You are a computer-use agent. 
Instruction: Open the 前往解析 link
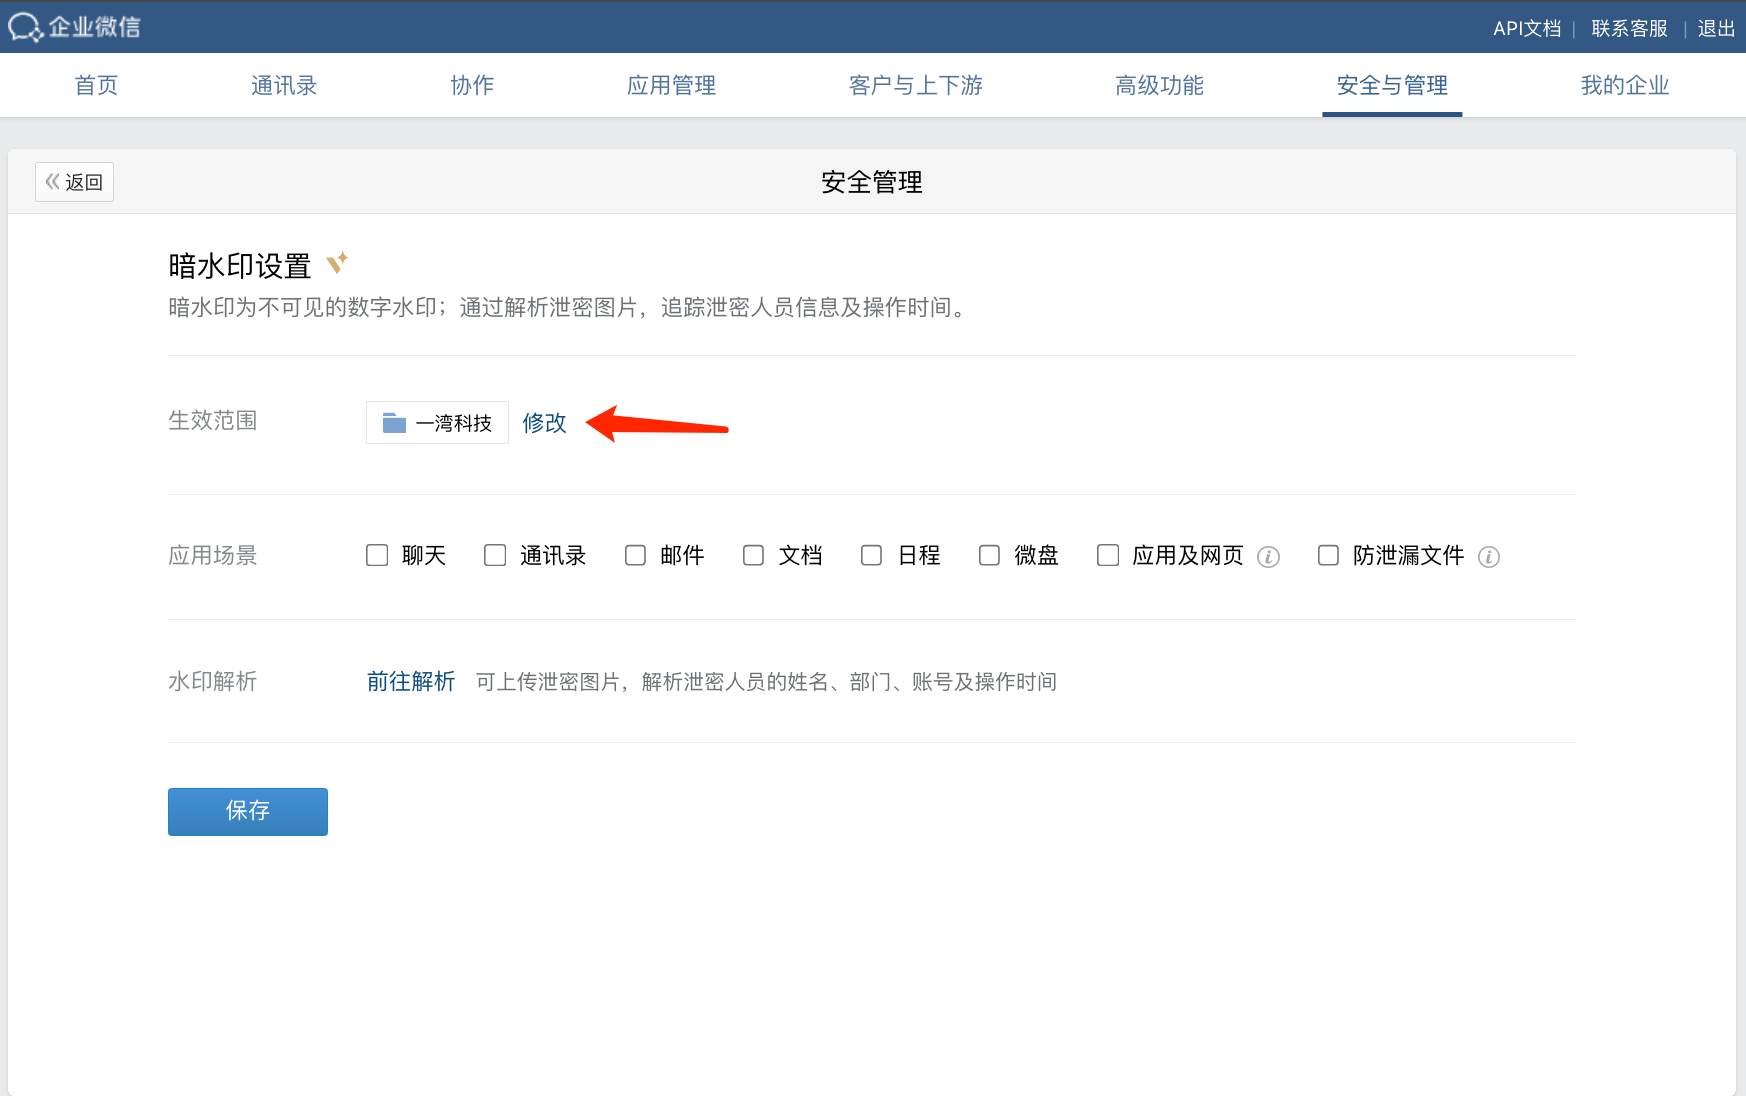[x=411, y=682]
